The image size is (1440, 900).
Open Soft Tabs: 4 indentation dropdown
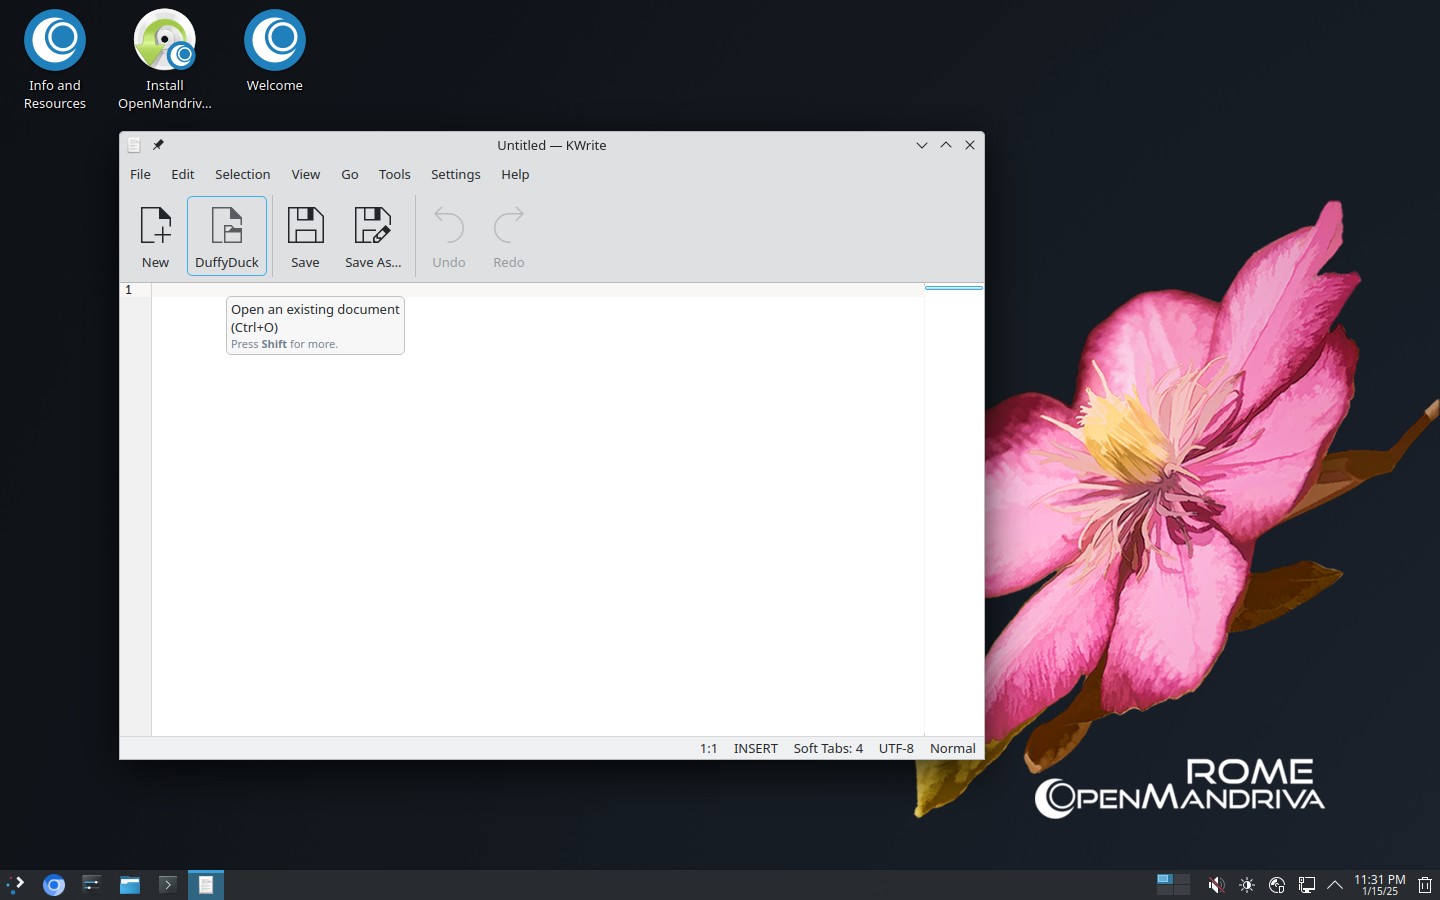point(828,748)
